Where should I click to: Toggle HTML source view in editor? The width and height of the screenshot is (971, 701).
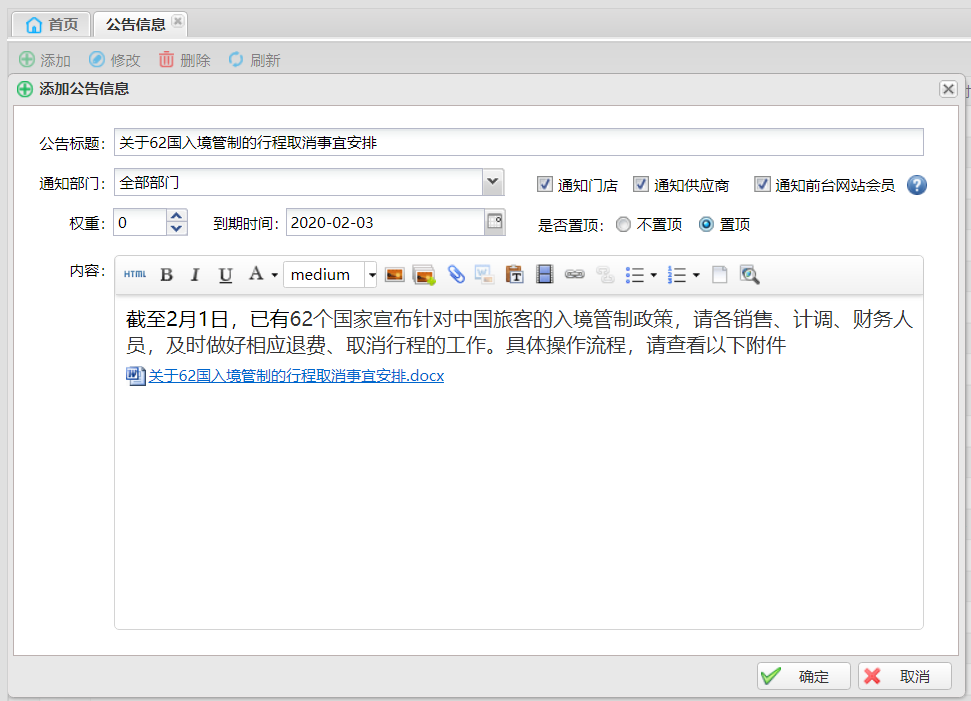[134, 274]
